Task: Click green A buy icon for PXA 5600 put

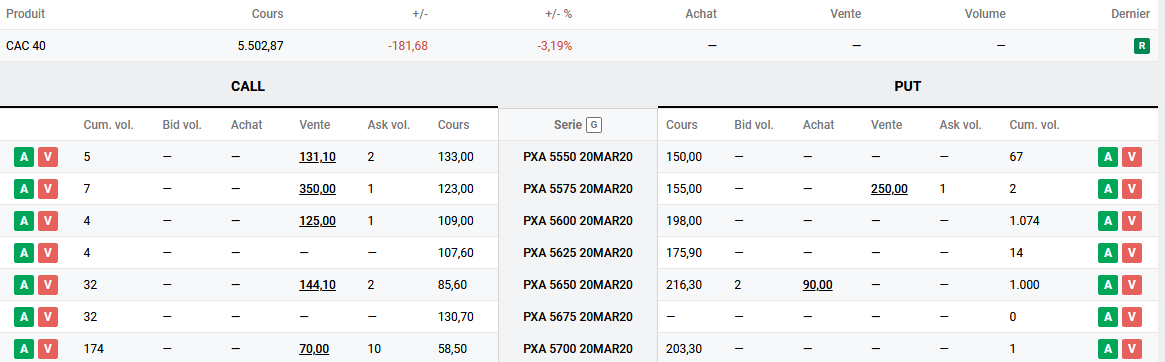Action: (1108, 221)
